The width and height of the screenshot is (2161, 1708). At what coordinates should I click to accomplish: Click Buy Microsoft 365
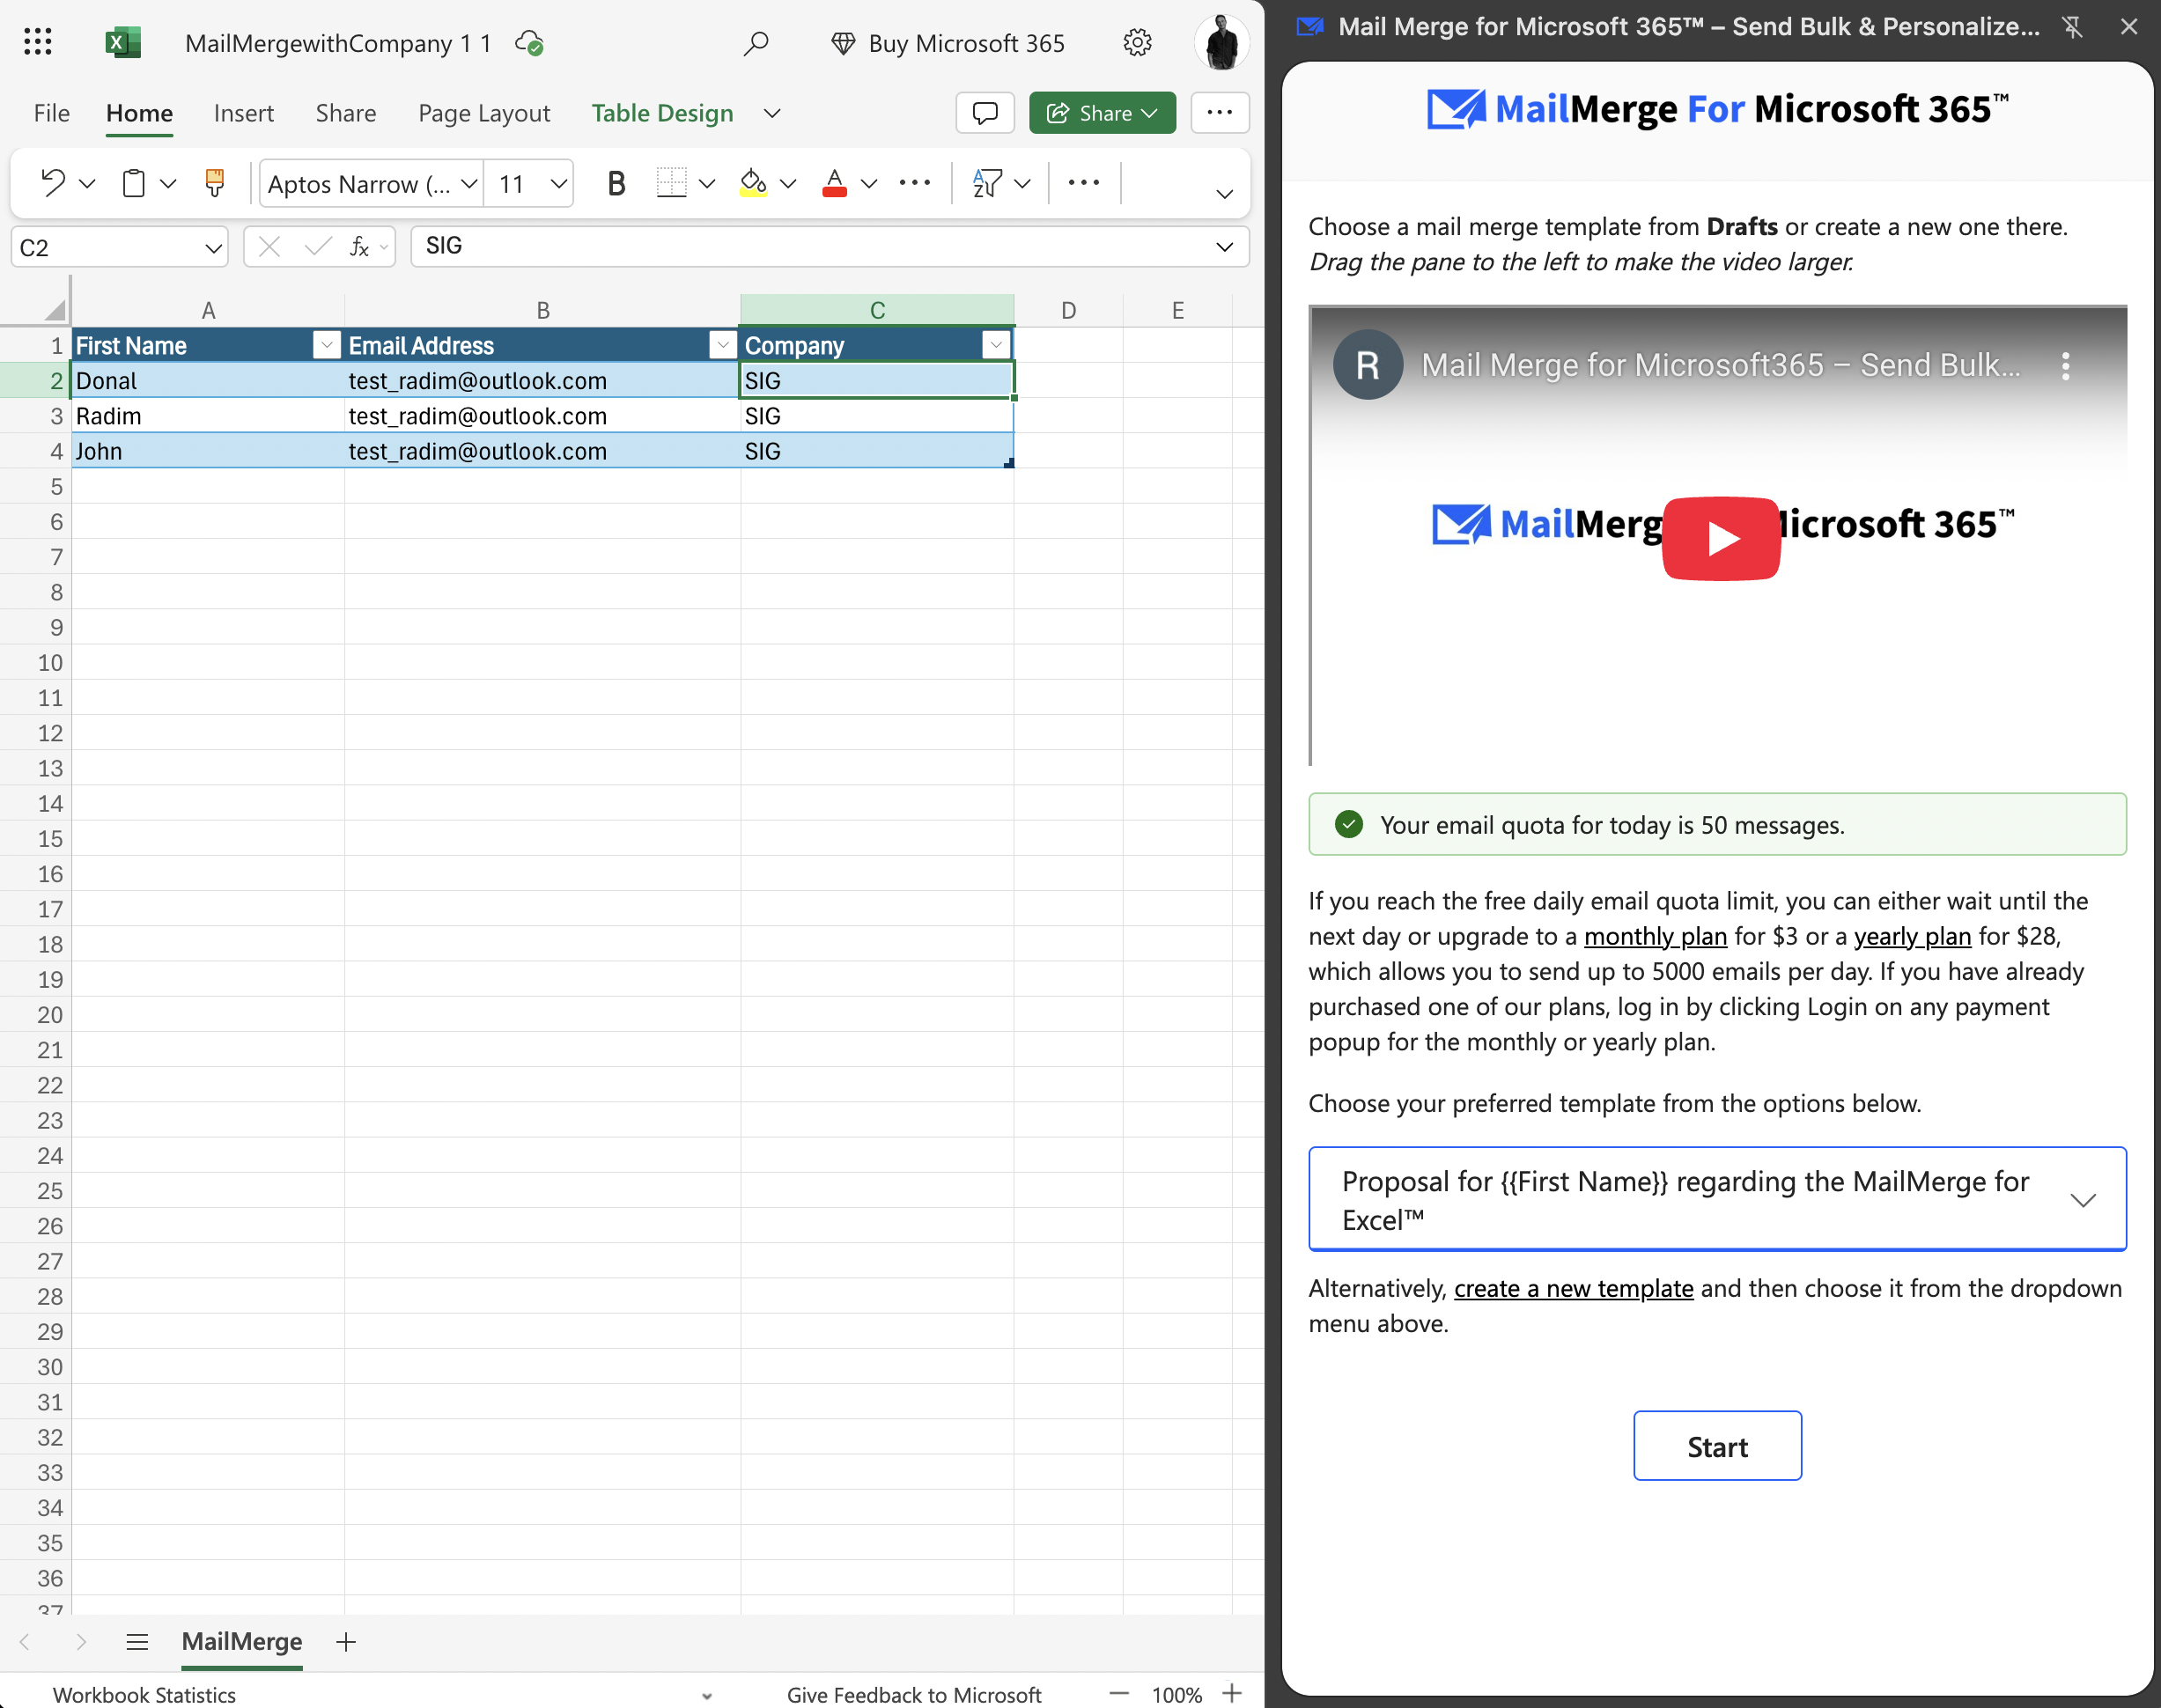tap(948, 43)
